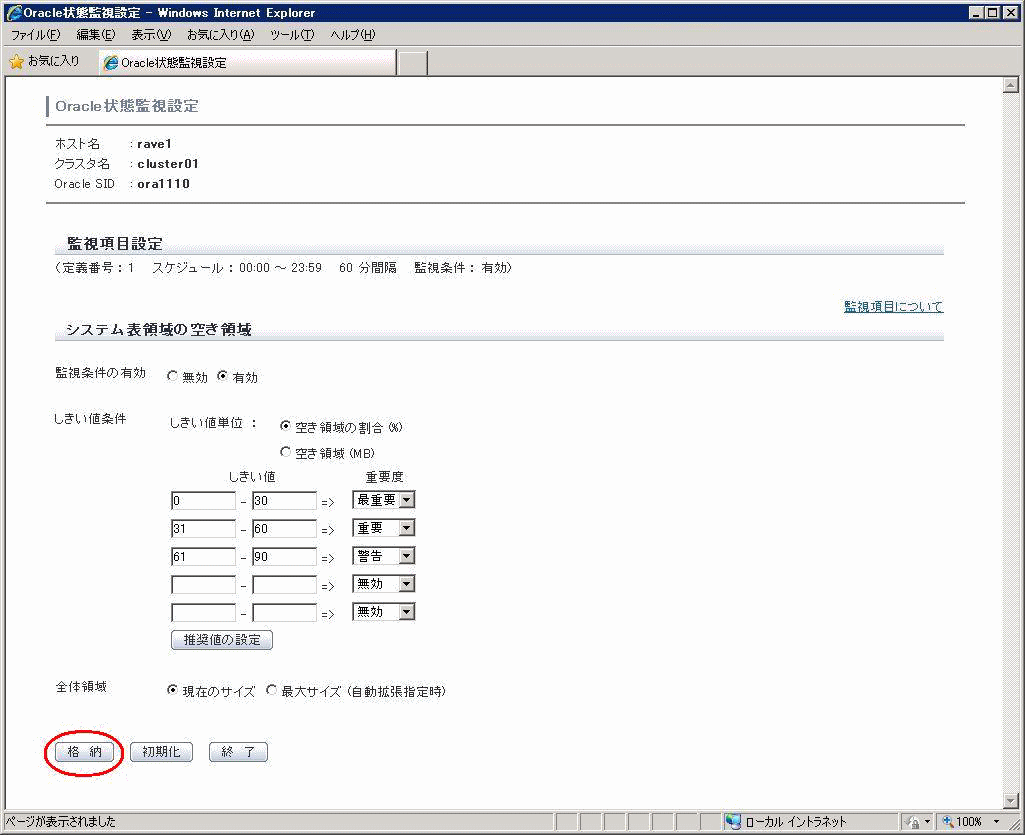The width and height of the screenshot is (1025, 835).
Task: Click the local intranet zone icon
Action: (733, 821)
